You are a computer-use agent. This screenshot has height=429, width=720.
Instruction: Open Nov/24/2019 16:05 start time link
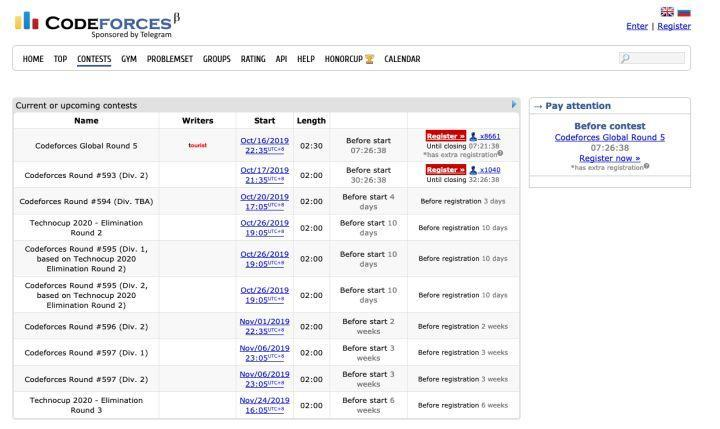point(264,405)
